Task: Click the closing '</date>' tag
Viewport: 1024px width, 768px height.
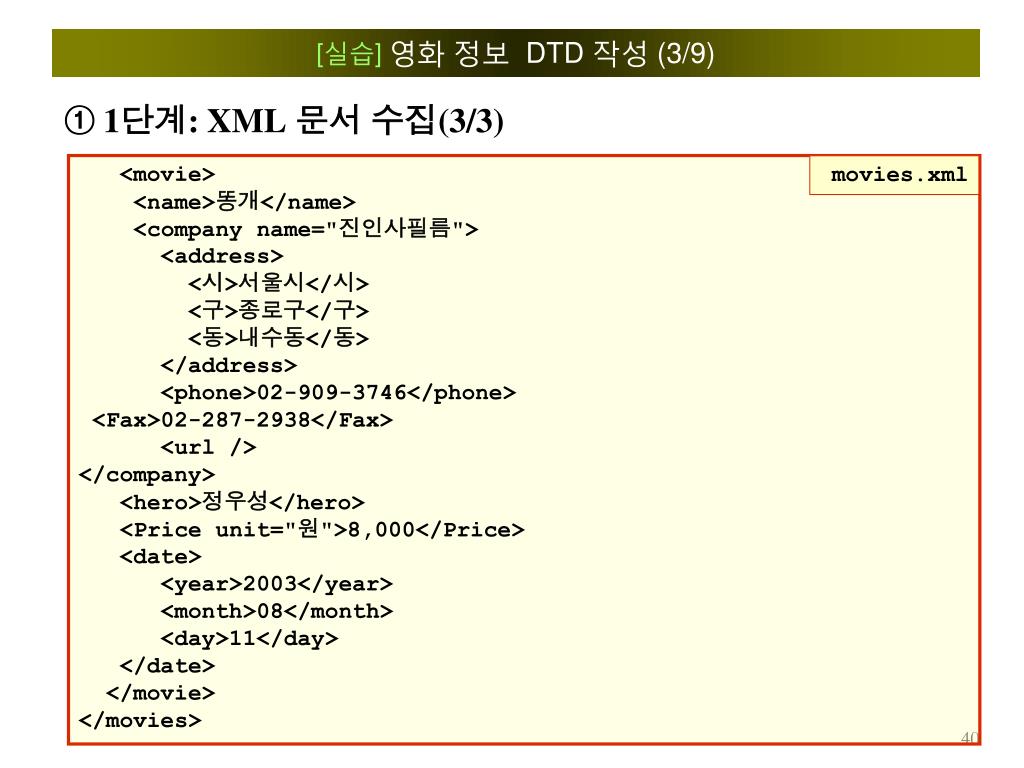Action: (167, 666)
